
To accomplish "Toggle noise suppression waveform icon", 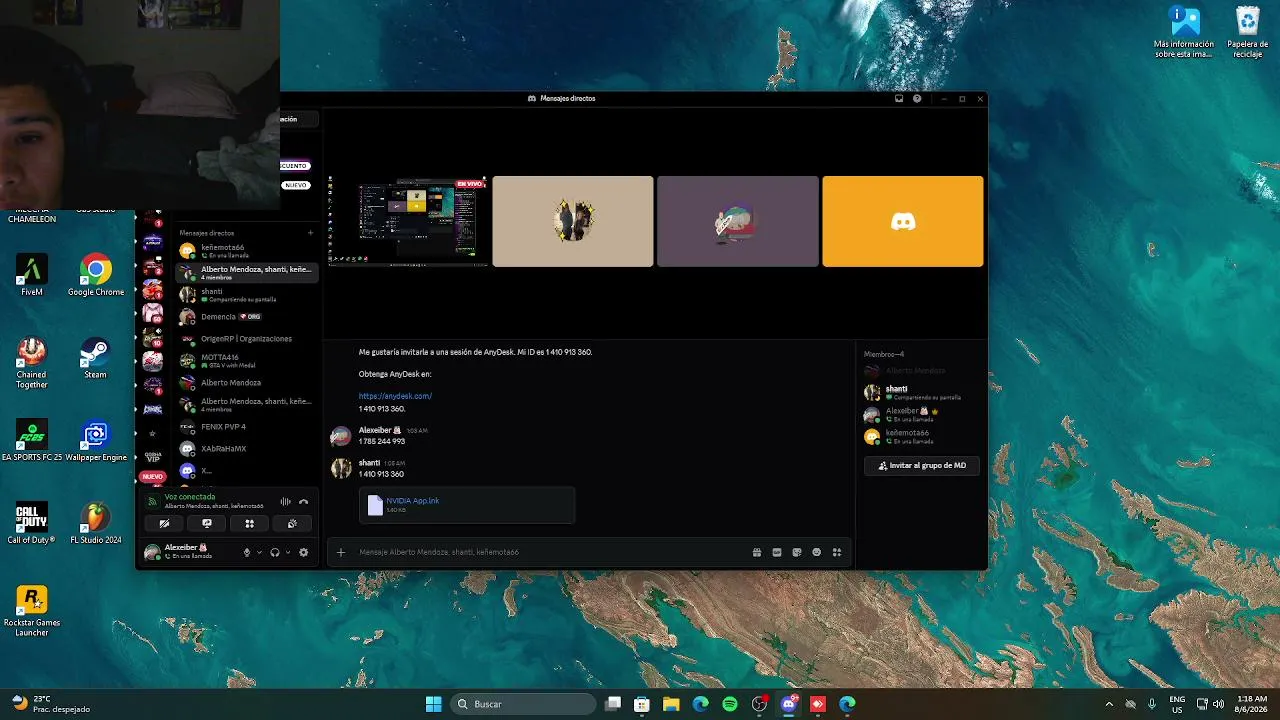I will coord(285,501).
